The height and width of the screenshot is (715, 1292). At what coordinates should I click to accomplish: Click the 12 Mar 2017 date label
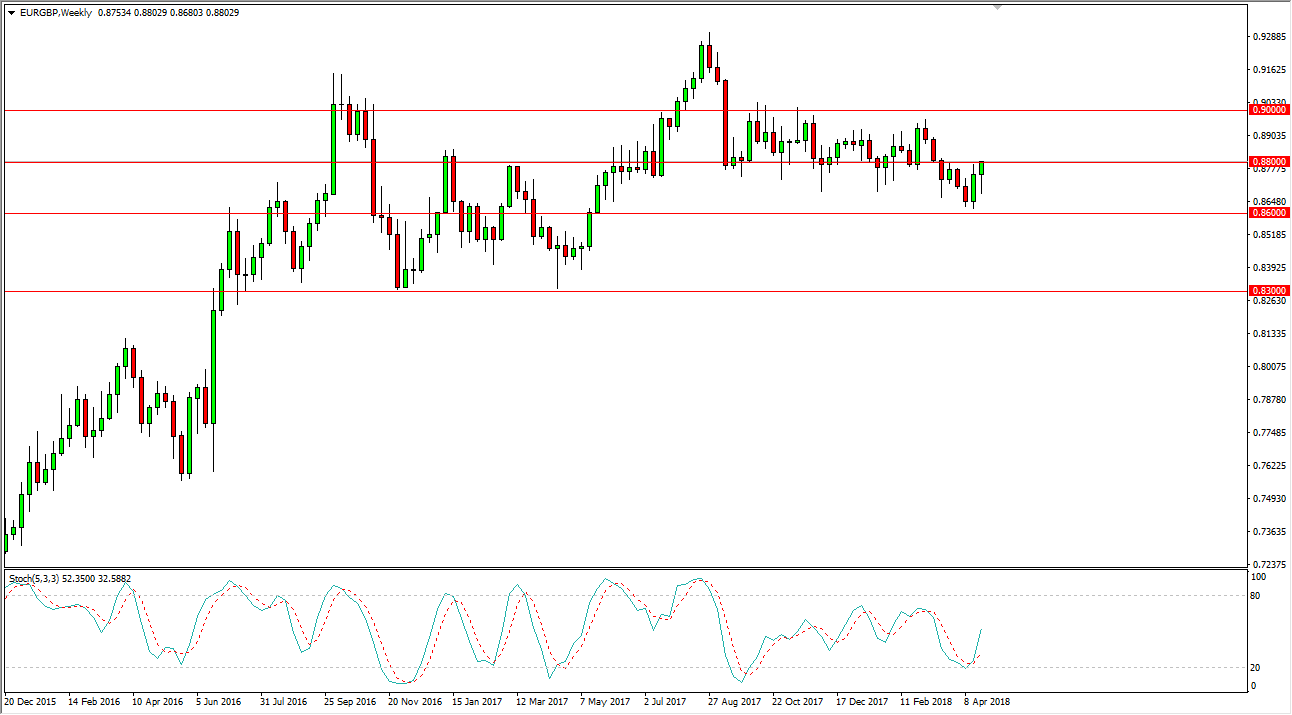542,702
